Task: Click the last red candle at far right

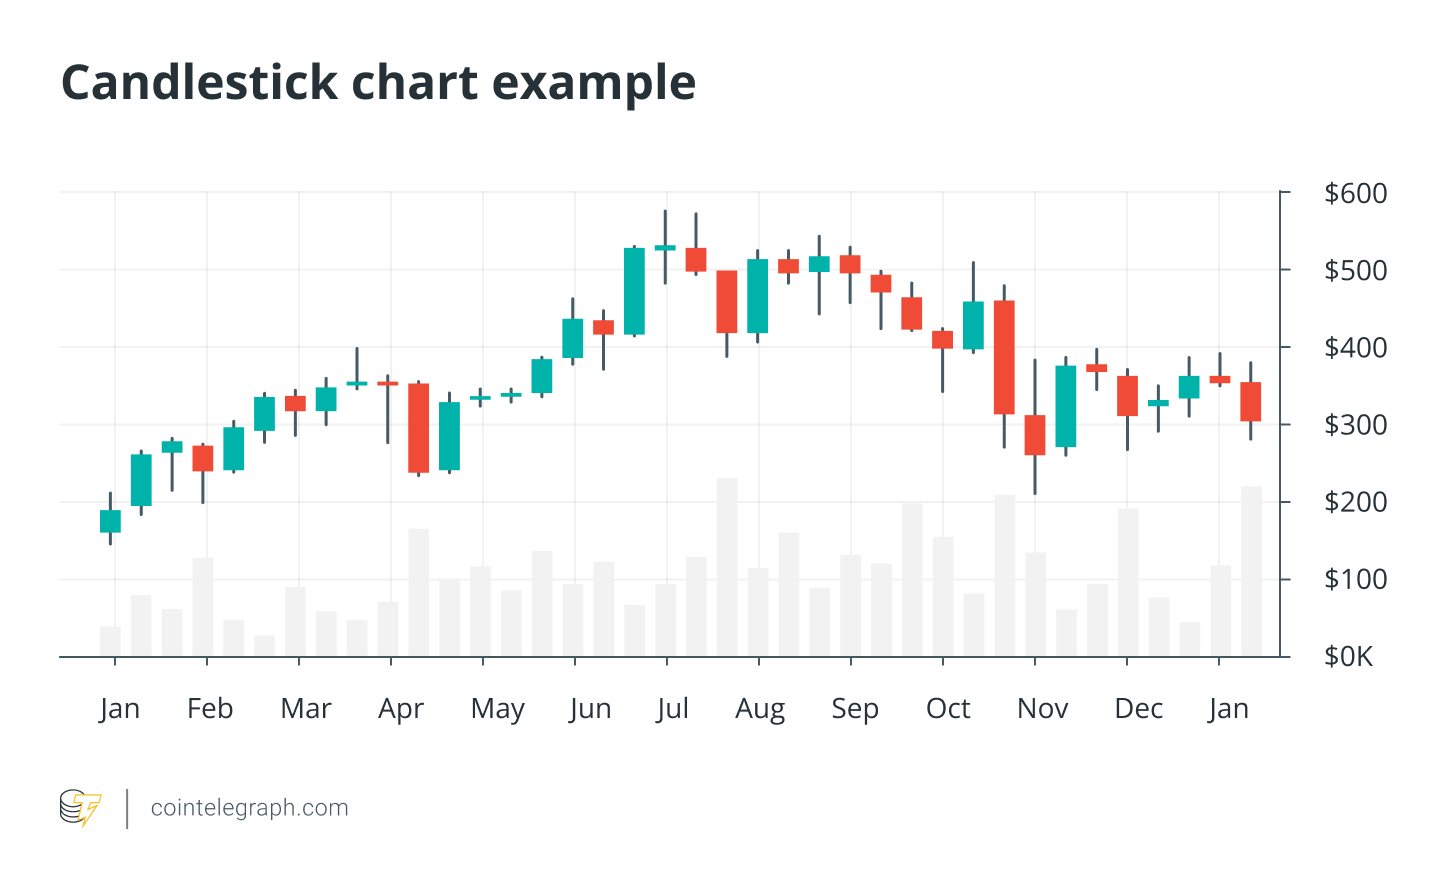Action: coord(1251,401)
